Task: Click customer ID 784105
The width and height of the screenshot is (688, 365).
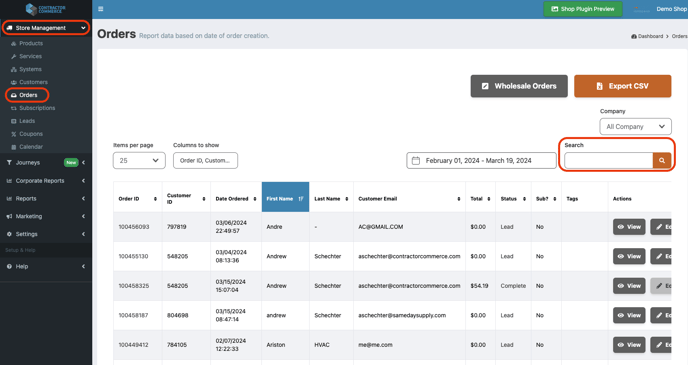Action: click(177, 345)
